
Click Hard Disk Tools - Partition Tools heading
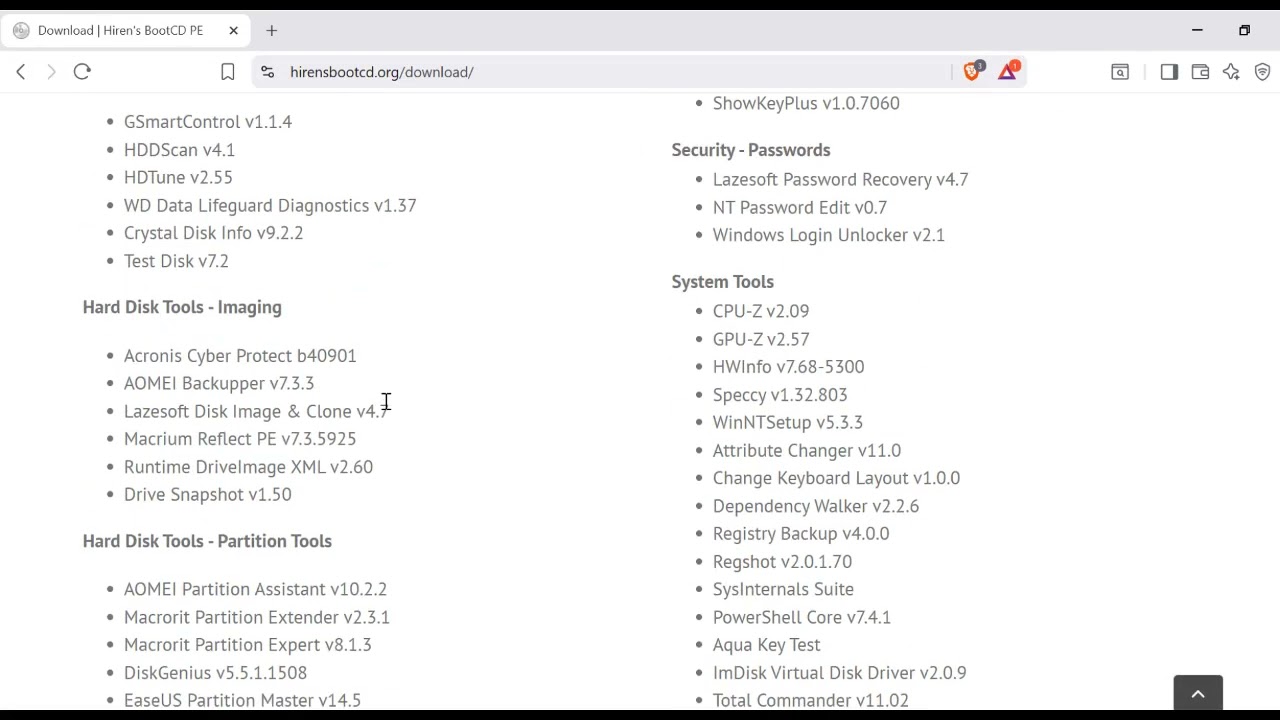[207, 541]
